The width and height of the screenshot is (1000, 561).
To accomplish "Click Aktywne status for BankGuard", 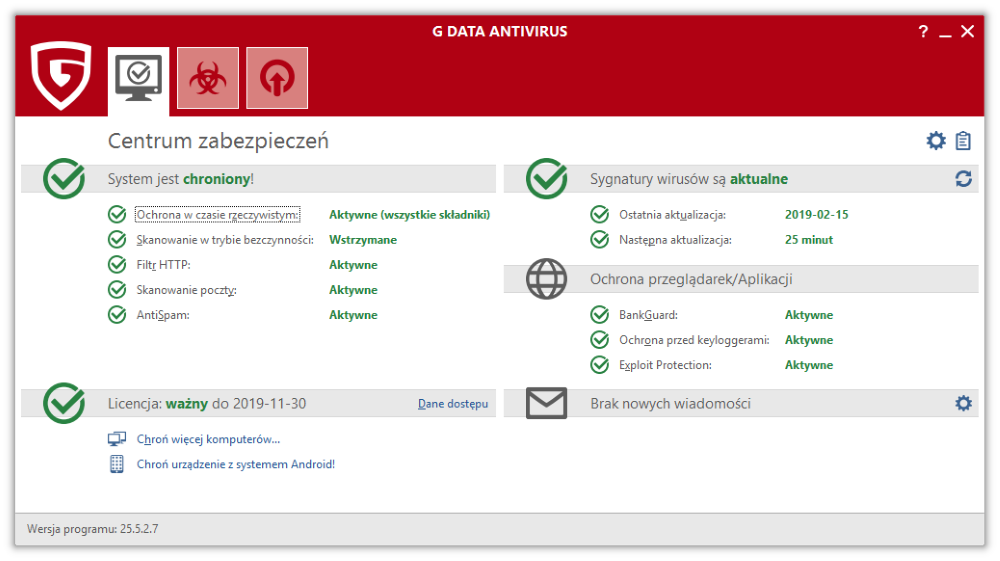I will [x=809, y=315].
